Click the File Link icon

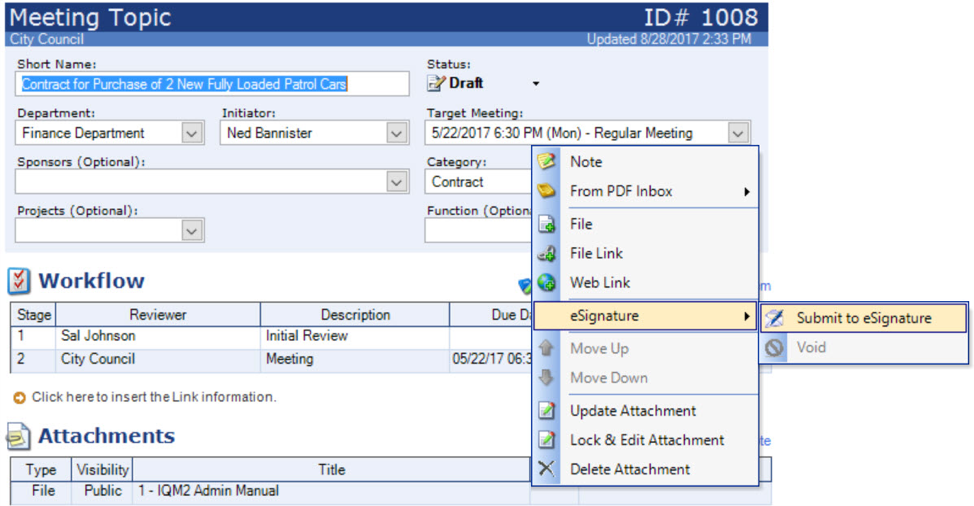546,253
